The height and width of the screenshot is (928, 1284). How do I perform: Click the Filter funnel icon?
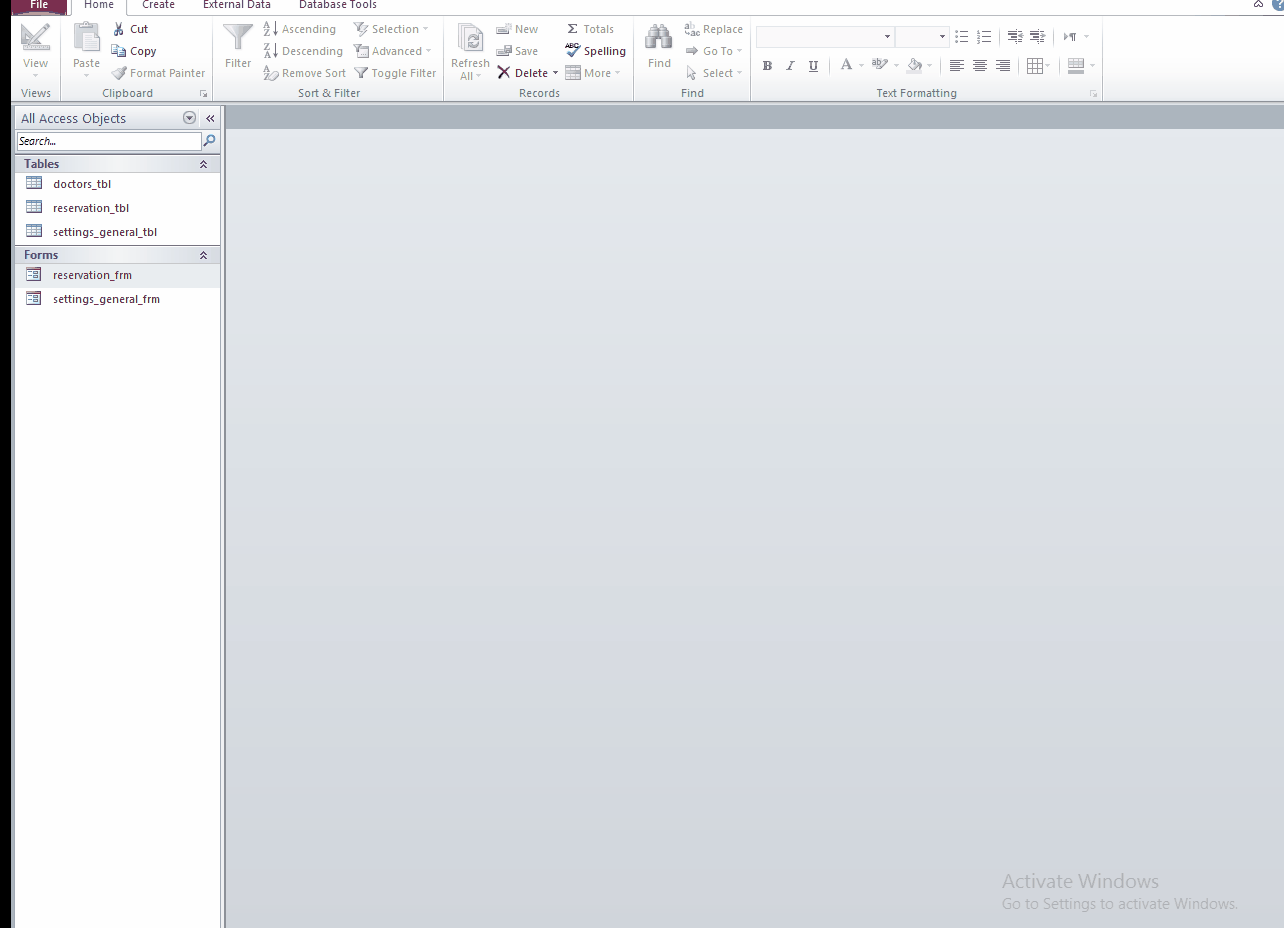[238, 40]
